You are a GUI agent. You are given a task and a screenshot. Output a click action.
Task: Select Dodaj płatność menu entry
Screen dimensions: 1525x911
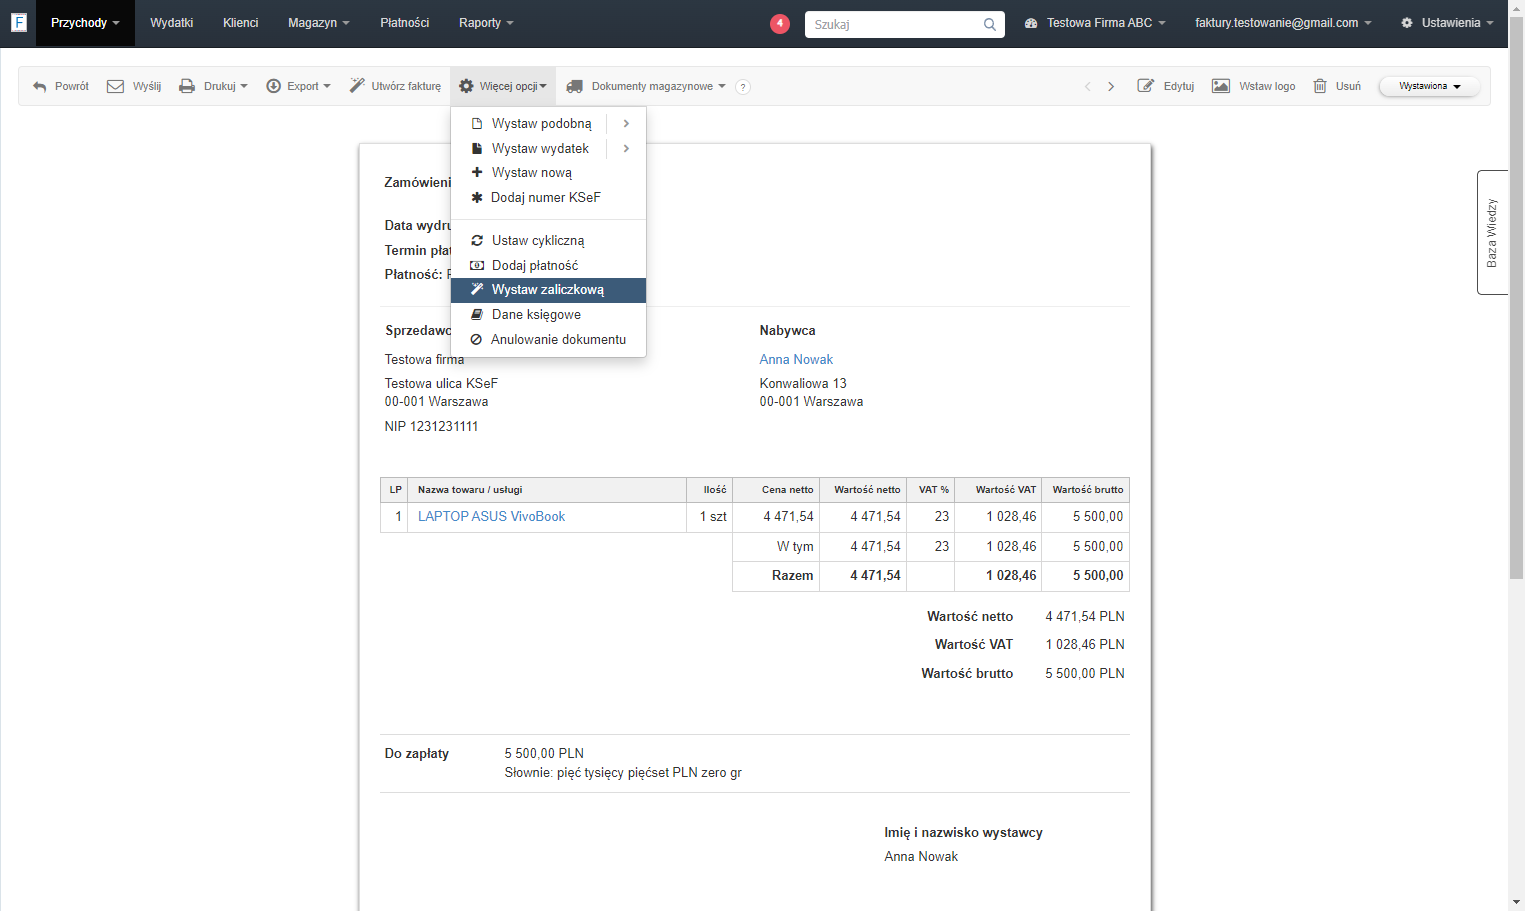pyautogui.click(x=548, y=266)
